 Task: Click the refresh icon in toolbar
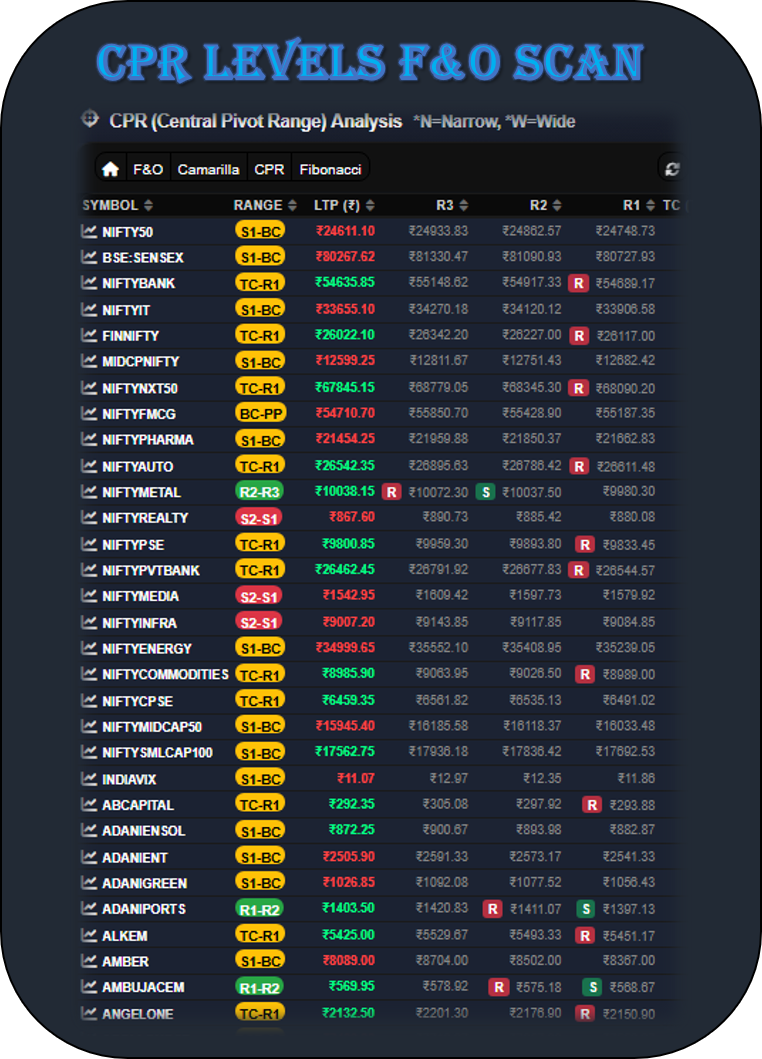point(672,169)
